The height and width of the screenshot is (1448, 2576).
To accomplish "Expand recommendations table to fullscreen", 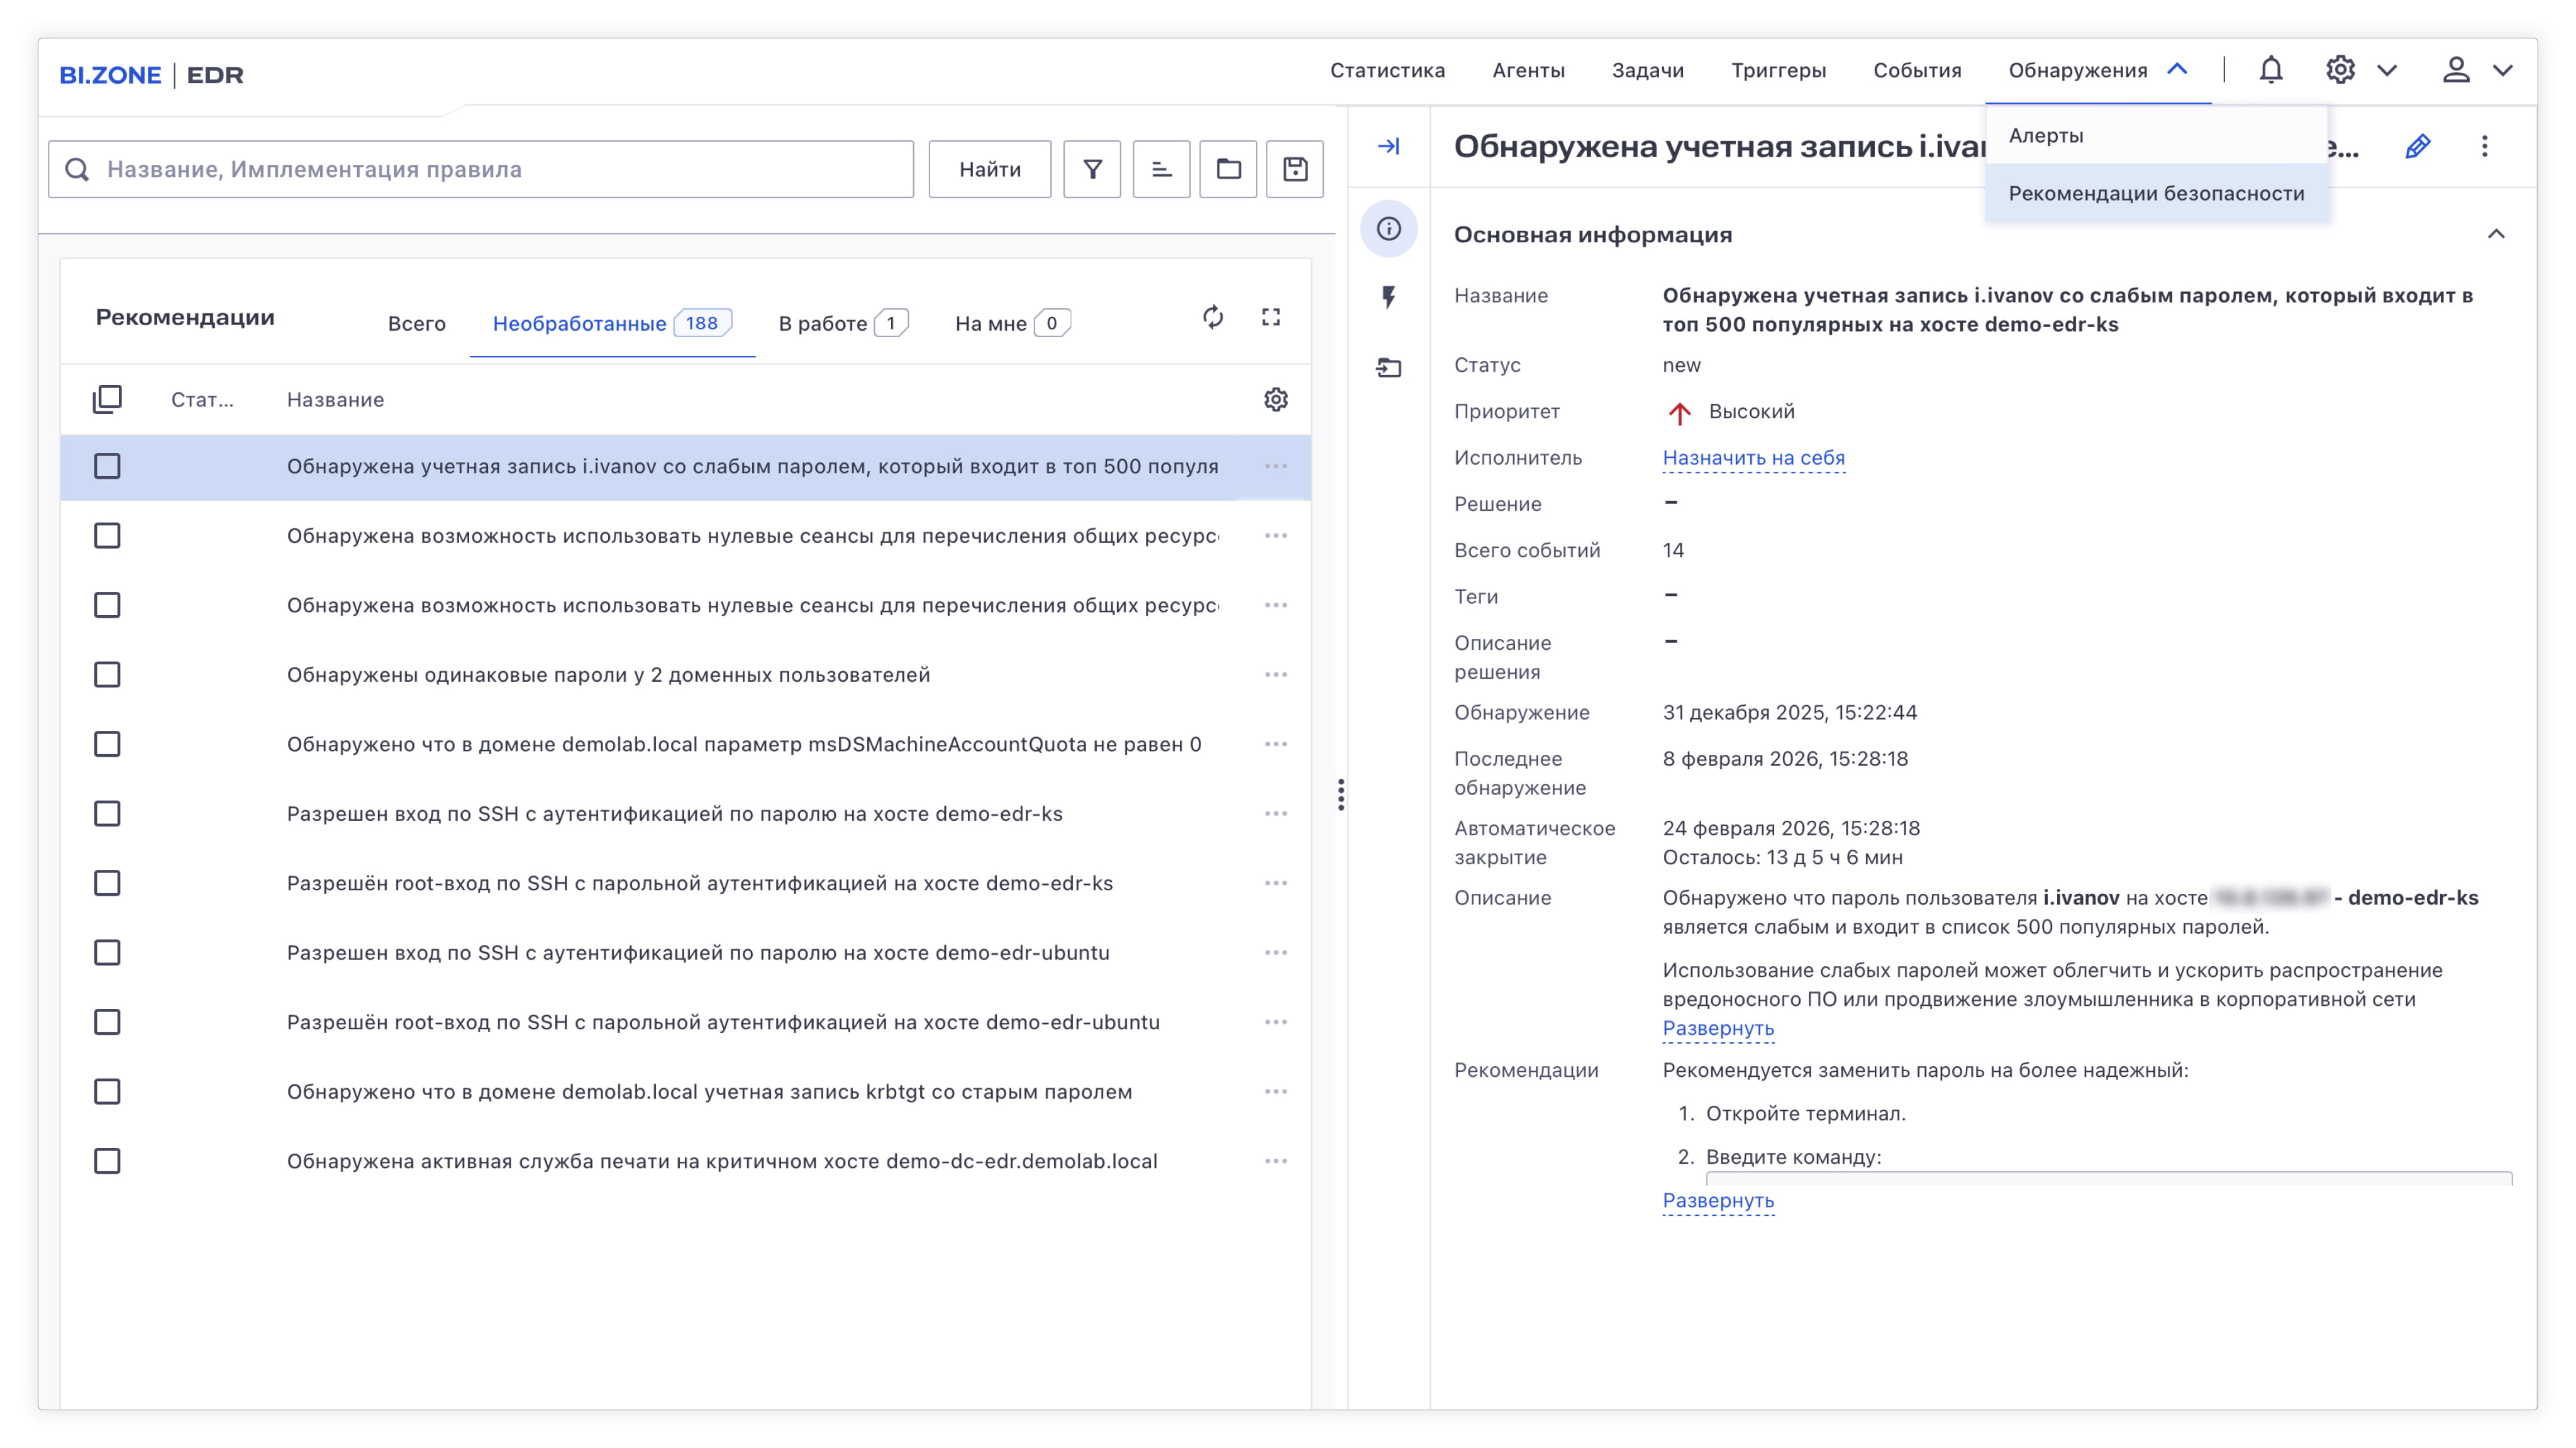I will point(1270,318).
